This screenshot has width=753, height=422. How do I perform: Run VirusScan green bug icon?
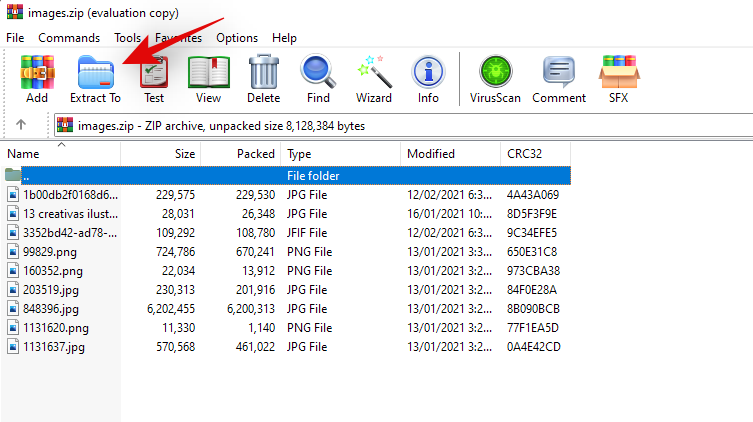(495, 72)
